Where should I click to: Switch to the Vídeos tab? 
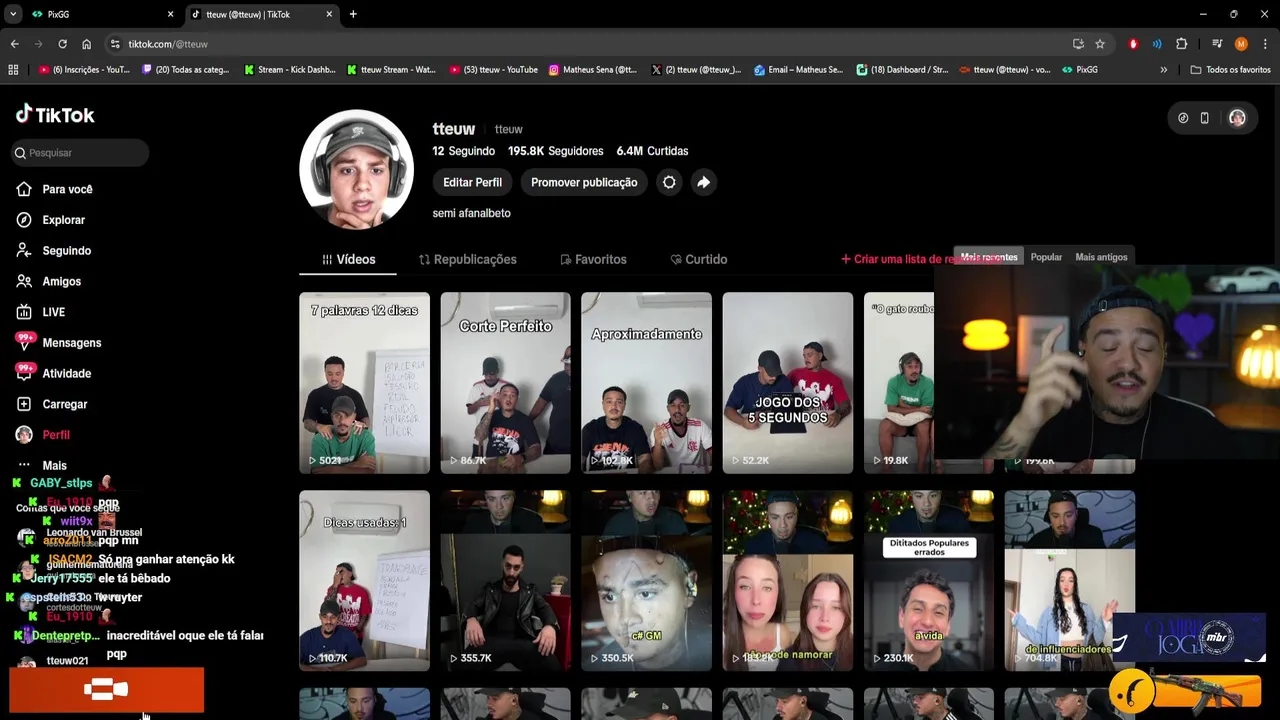tap(348, 259)
